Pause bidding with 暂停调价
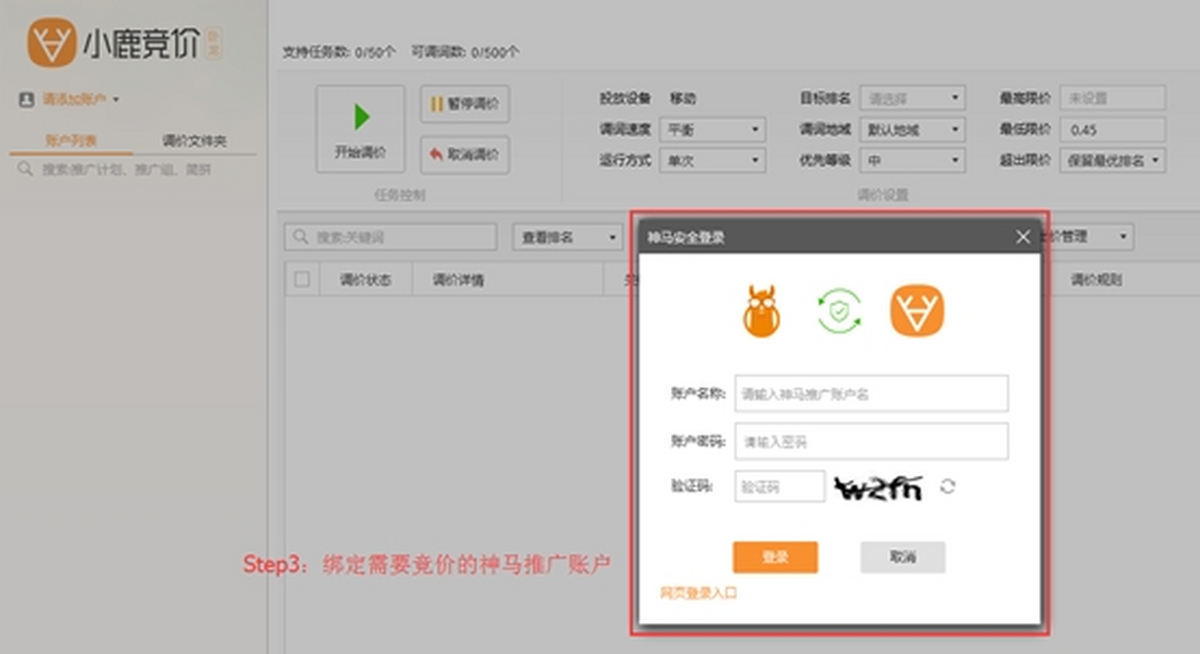1200x654 pixels. click(x=465, y=104)
